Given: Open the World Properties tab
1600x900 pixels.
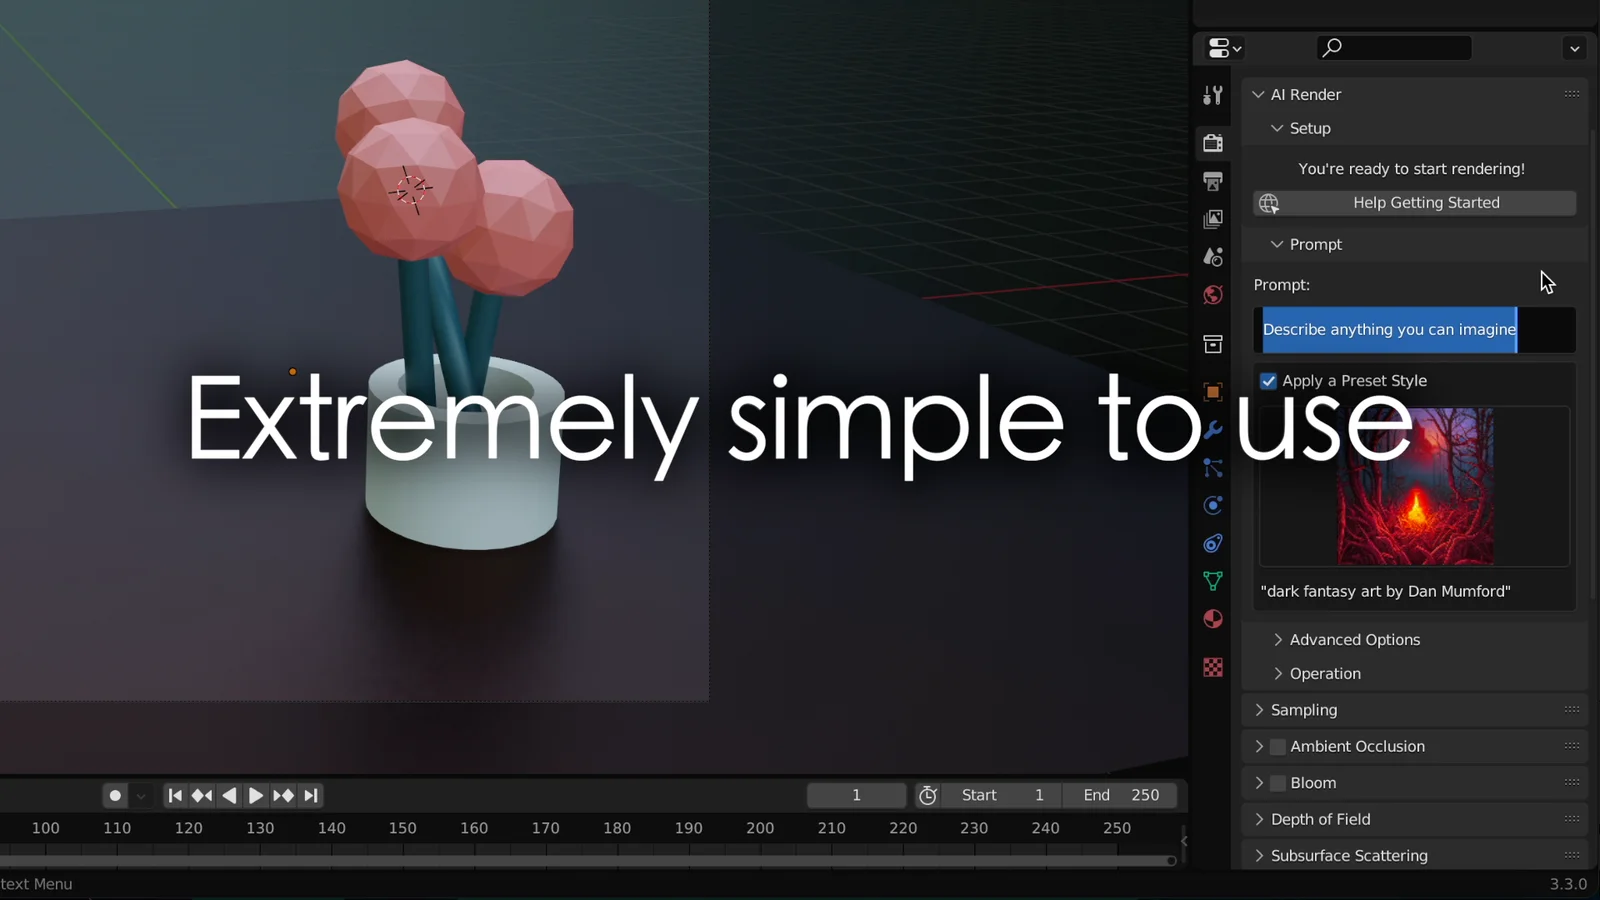Looking at the screenshot, I should pos(1213,295).
